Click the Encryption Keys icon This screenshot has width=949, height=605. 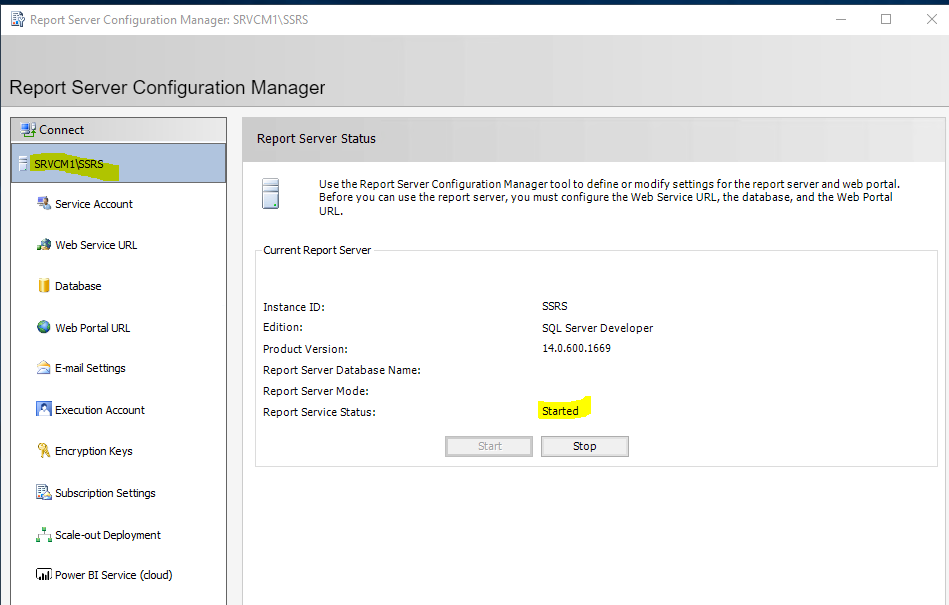pos(44,451)
